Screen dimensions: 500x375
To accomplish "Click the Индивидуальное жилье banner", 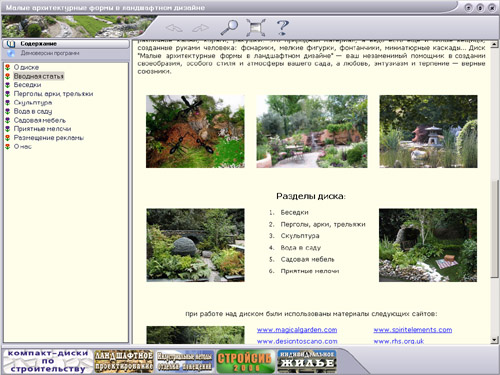I will 307,361.
